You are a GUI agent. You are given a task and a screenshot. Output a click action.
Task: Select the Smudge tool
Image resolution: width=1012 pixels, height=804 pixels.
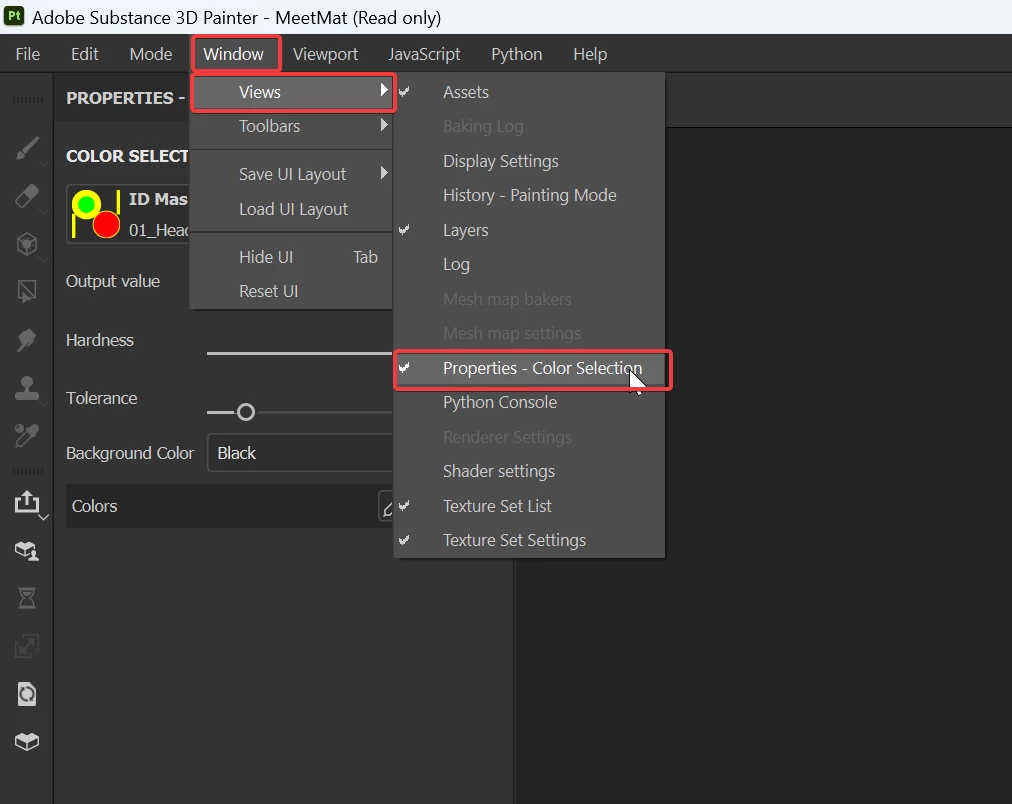[26, 339]
